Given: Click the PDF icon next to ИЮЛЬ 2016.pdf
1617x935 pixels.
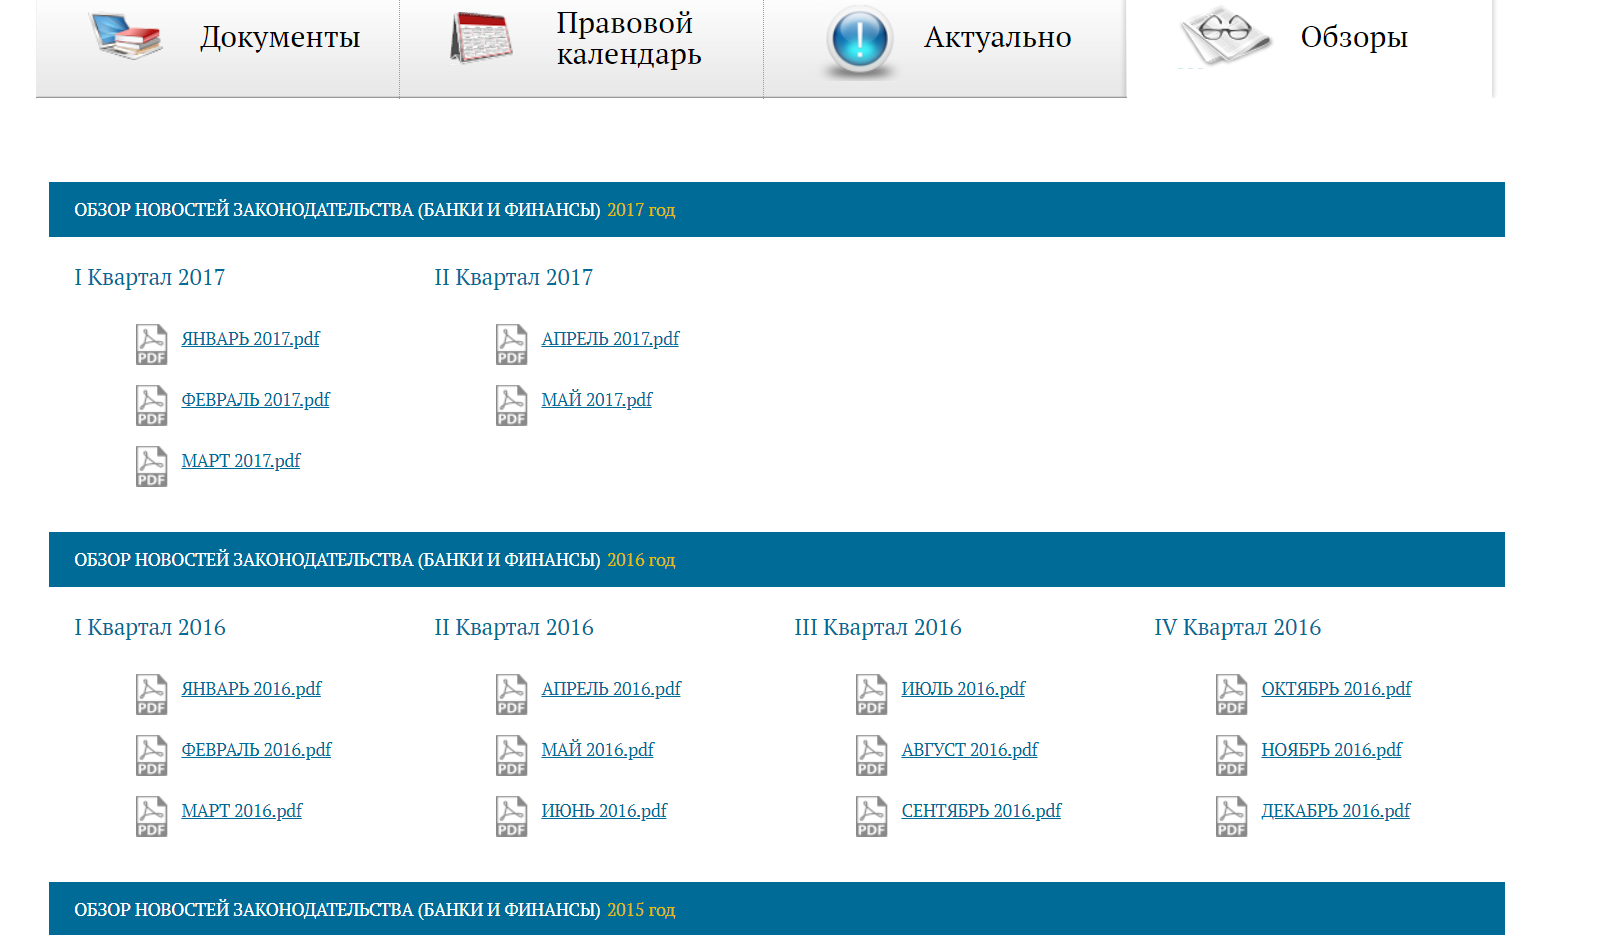Looking at the screenshot, I should 871,694.
